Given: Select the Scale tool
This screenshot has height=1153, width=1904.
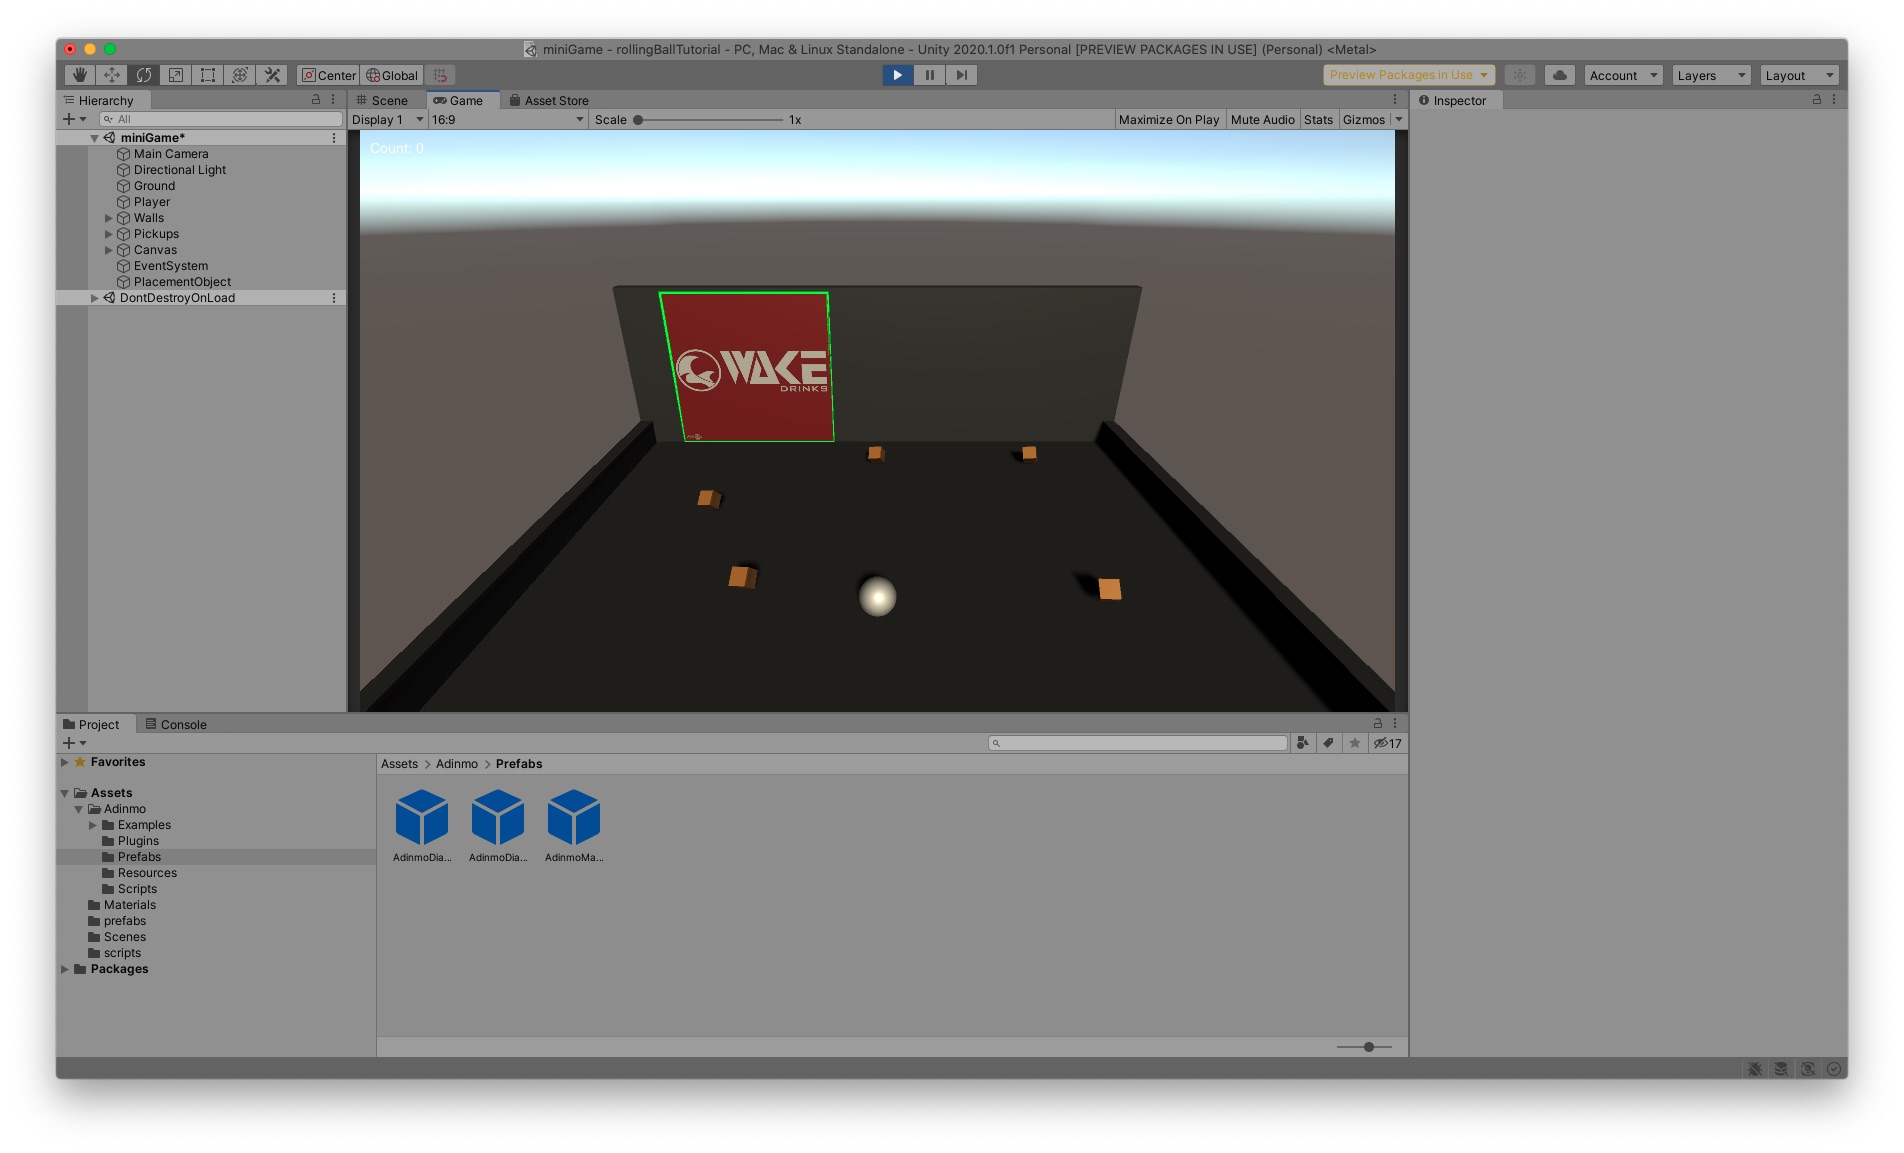Looking at the screenshot, I should (176, 75).
